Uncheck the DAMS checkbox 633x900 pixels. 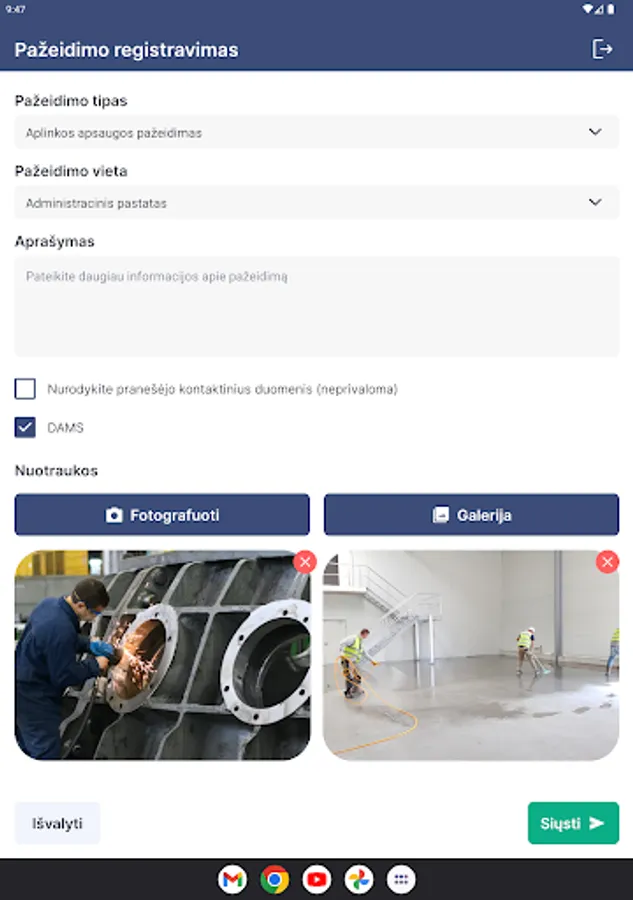[25, 427]
